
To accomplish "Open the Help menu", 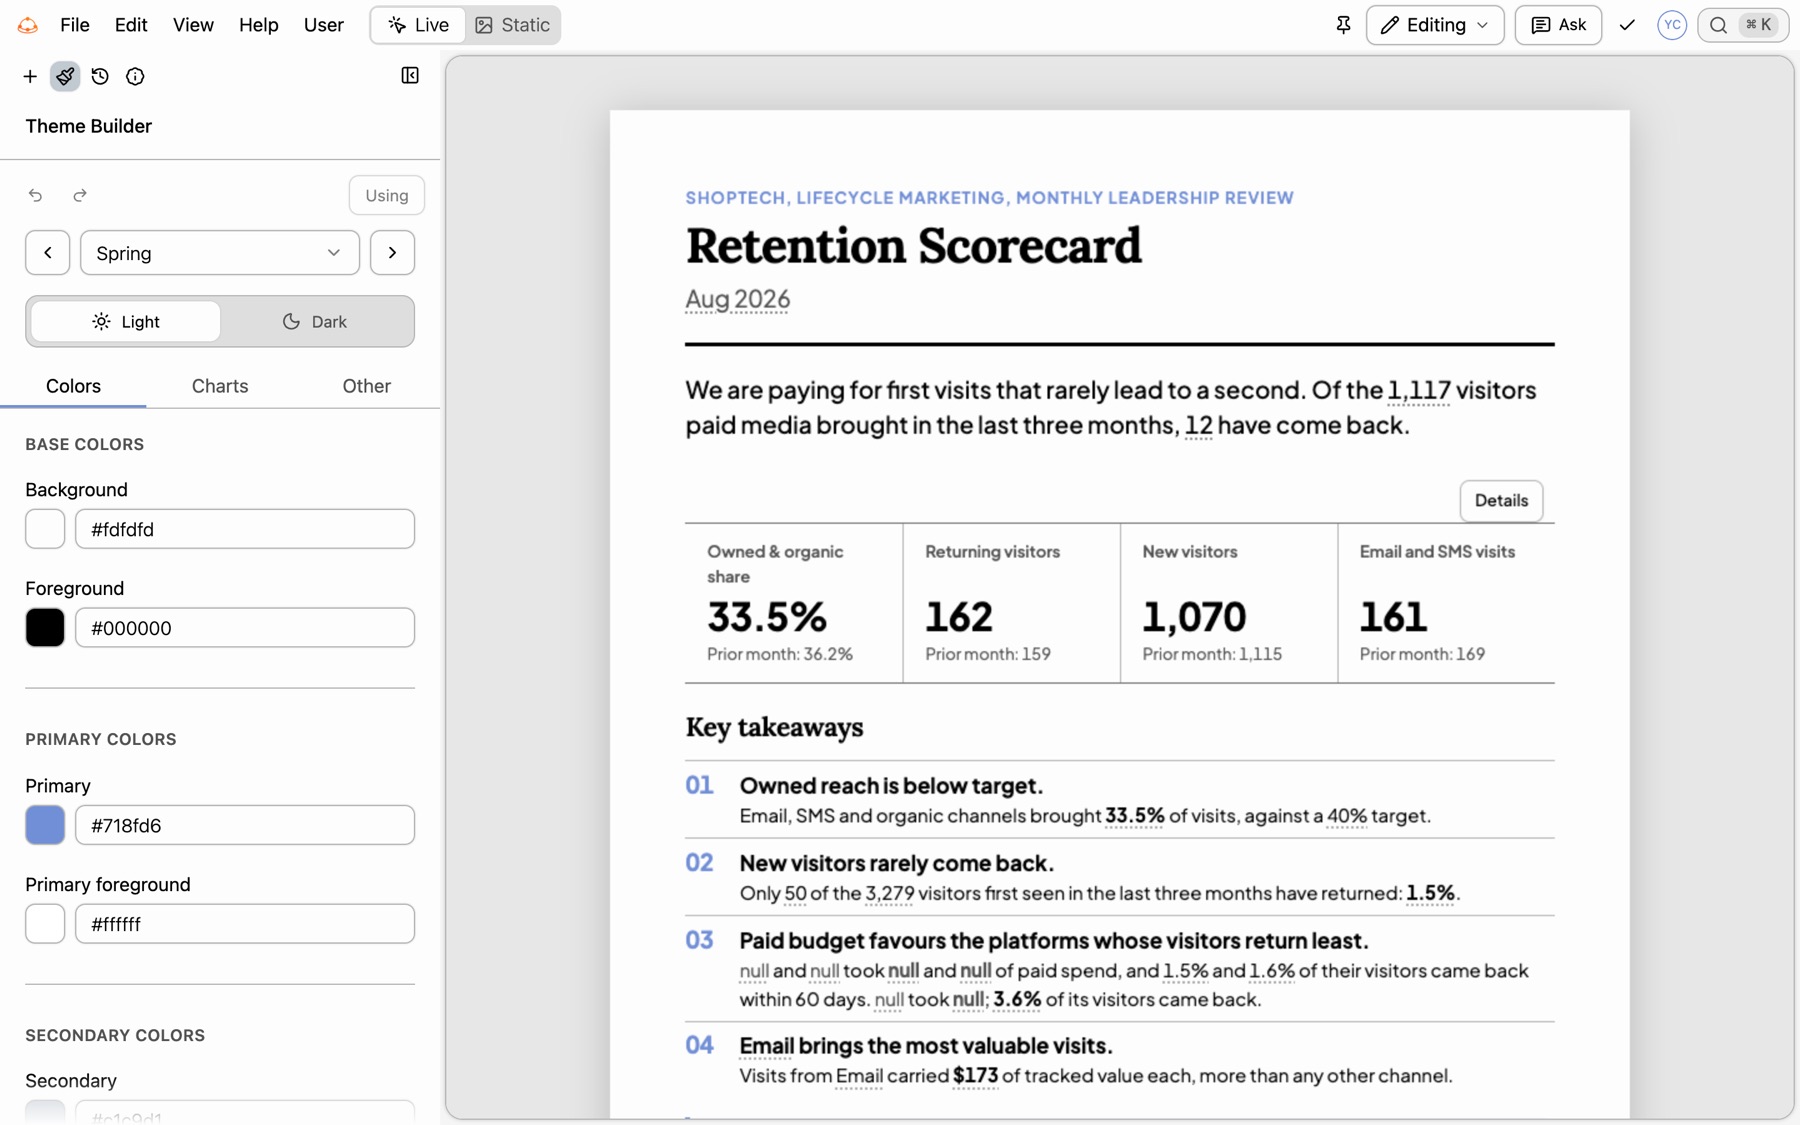I will click(x=258, y=25).
